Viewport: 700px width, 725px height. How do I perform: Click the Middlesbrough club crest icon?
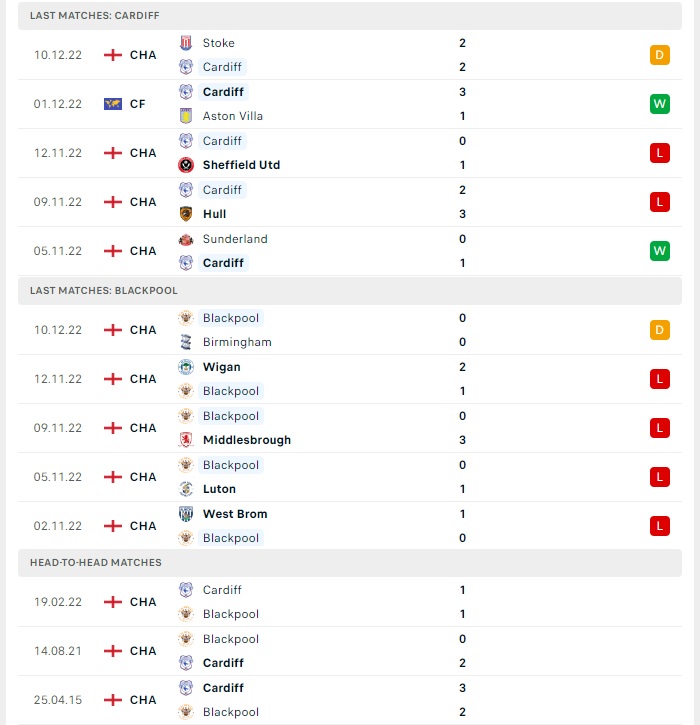coord(186,440)
